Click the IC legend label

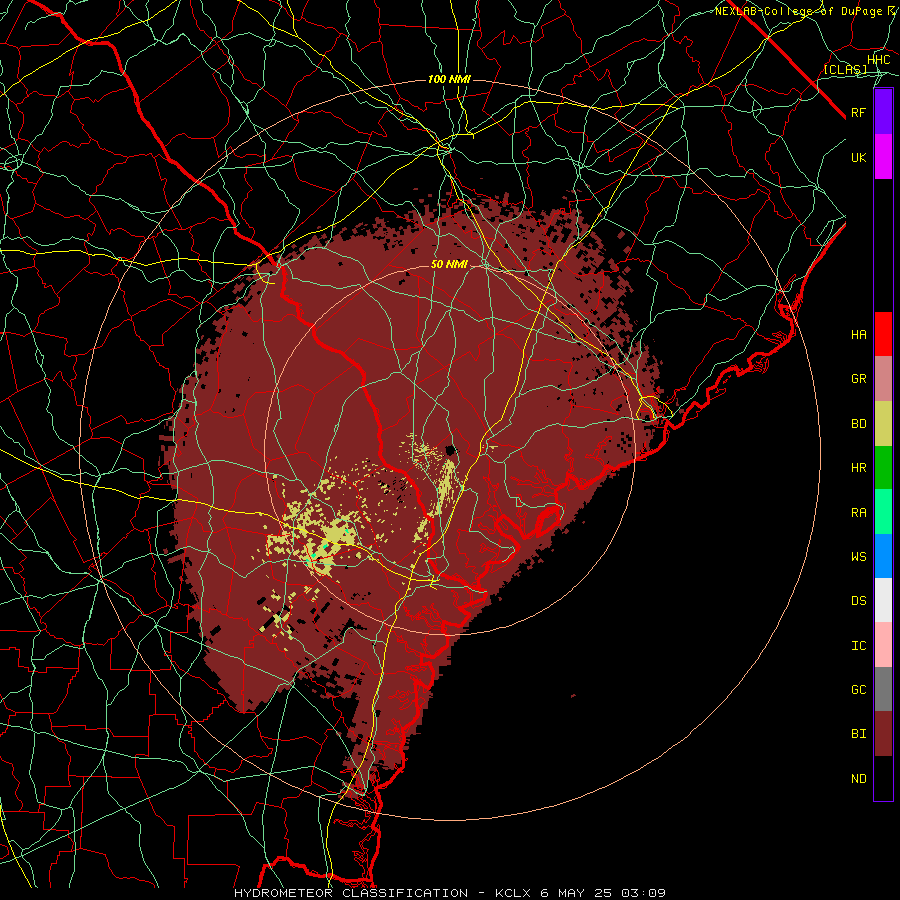[x=858, y=646]
